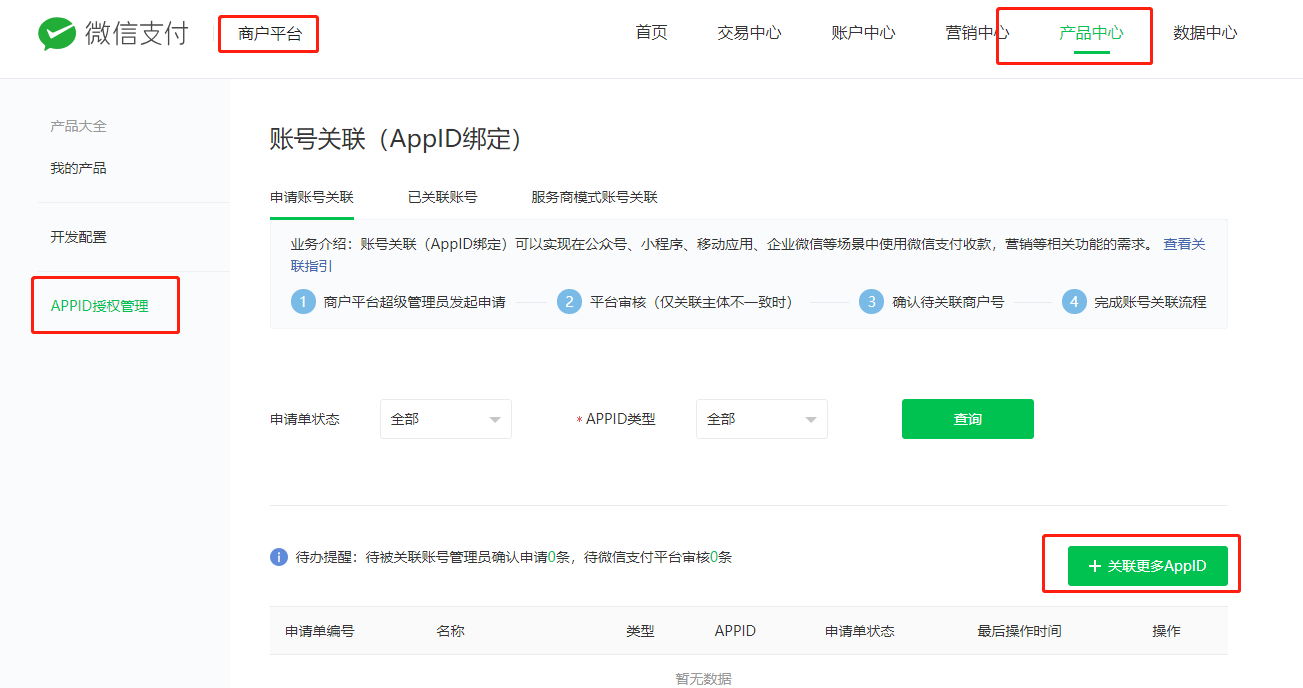Open the 查看关联指引 link
Screen dimensions: 1303x688
coord(1184,244)
